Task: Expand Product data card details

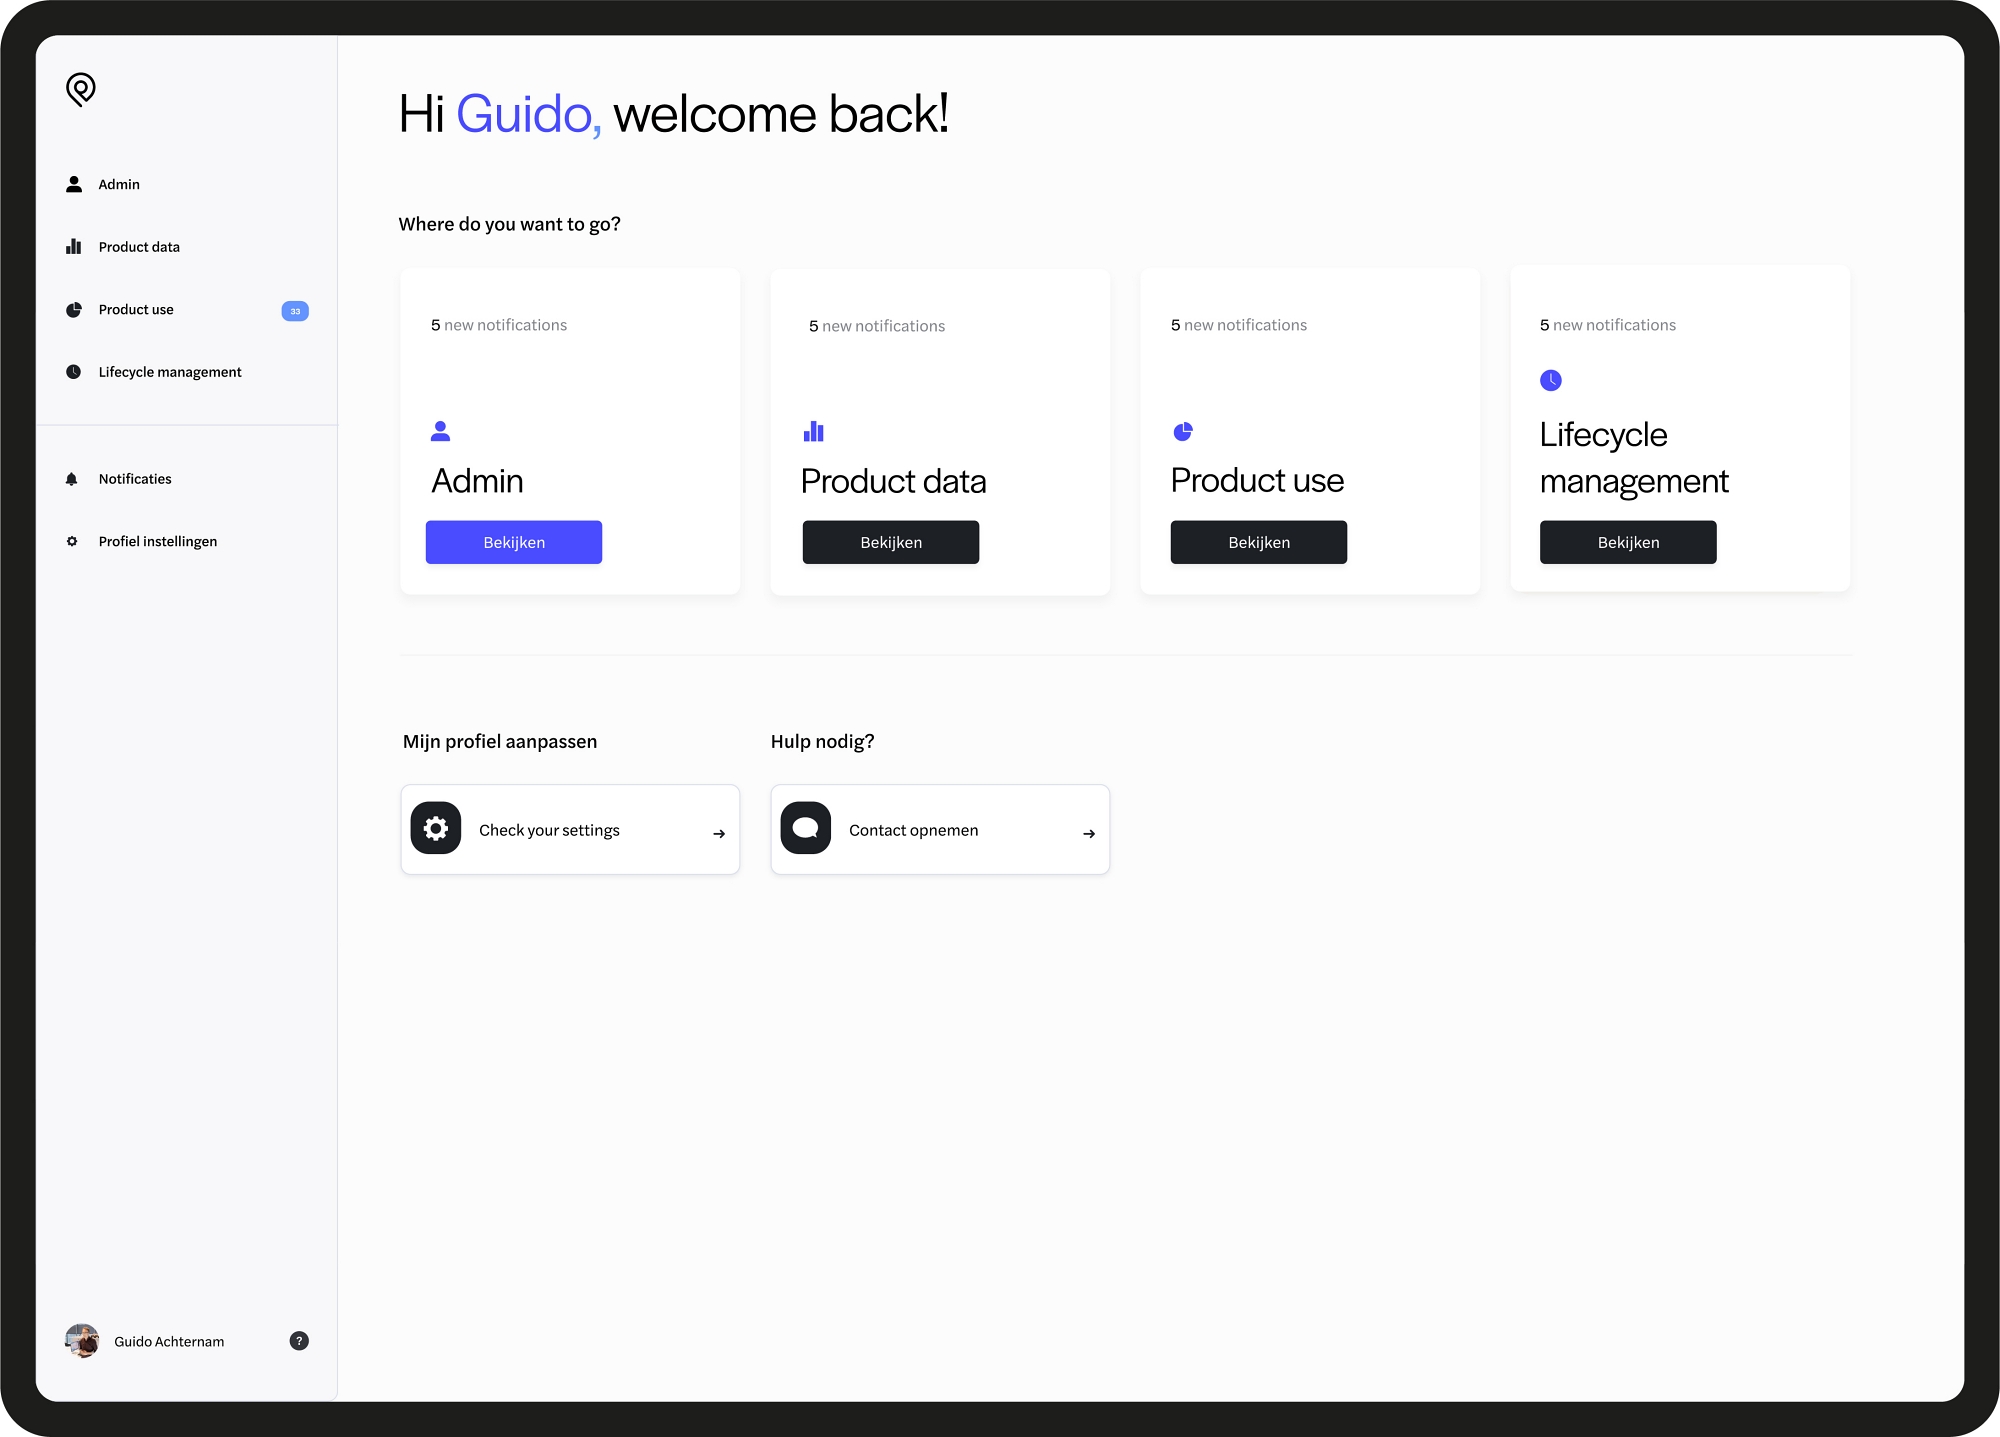Action: click(888, 542)
